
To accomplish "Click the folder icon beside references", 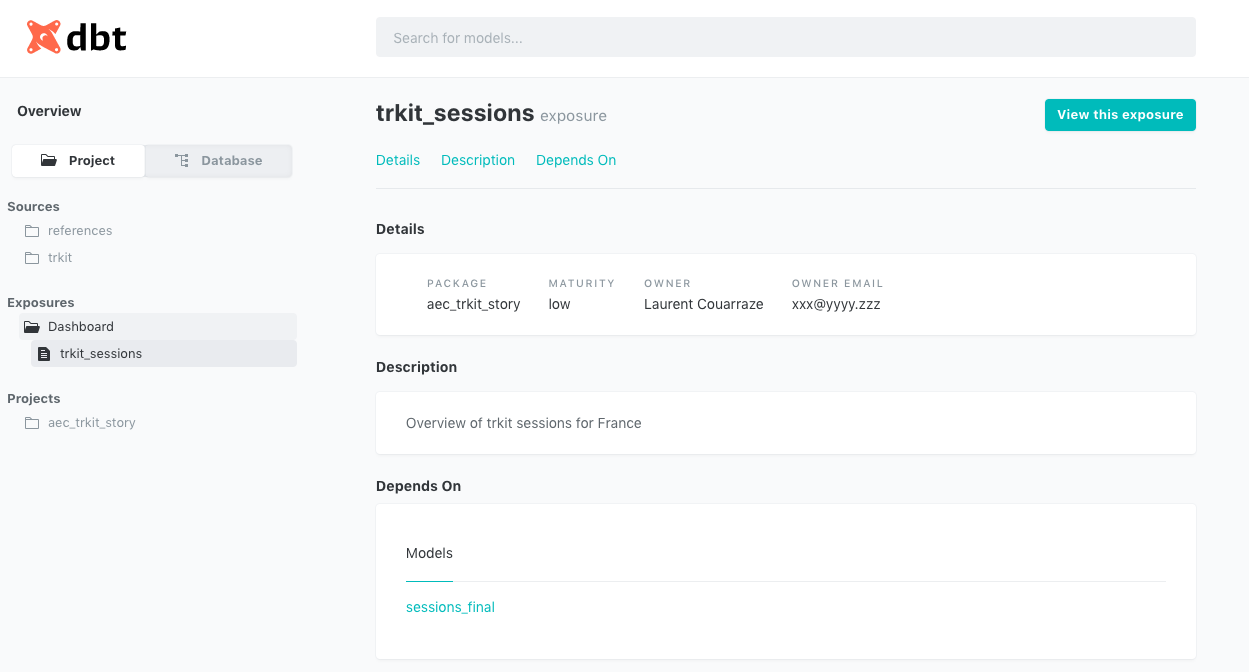I will click(x=32, y=231).
